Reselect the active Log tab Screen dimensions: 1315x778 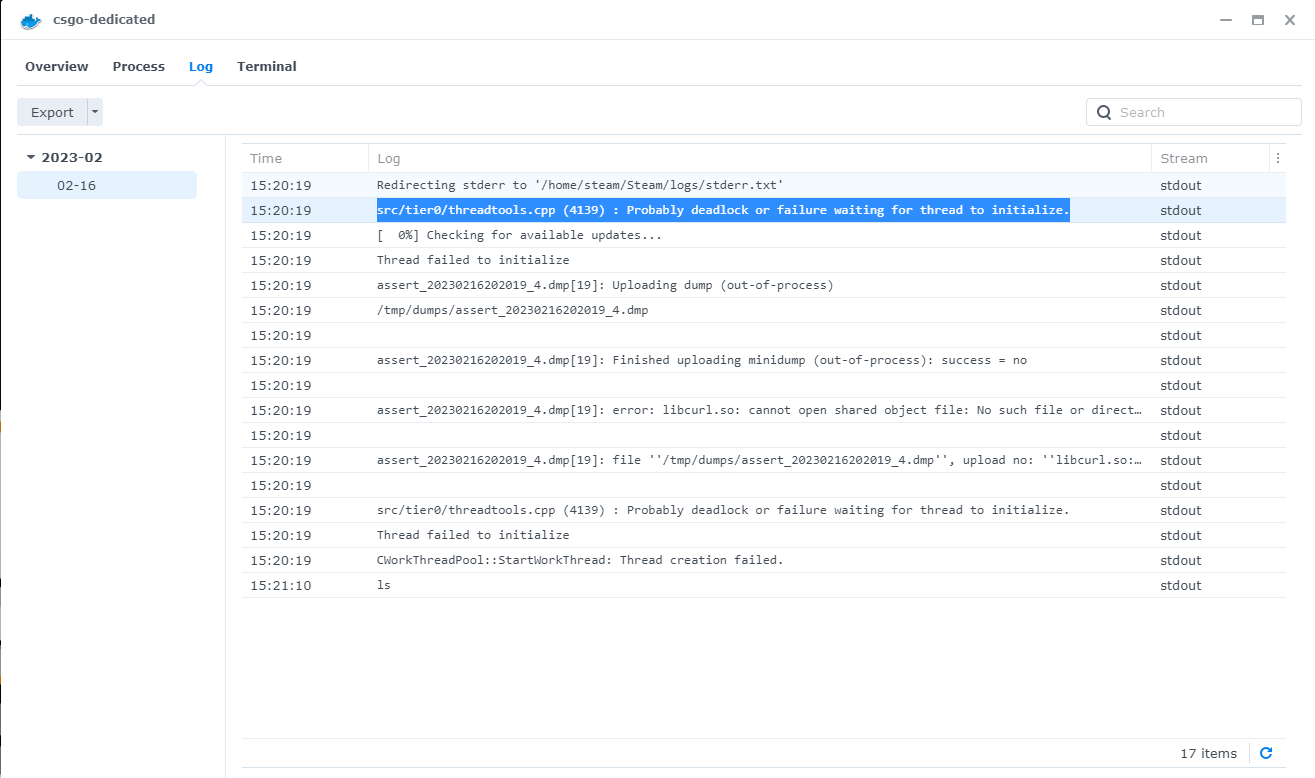click(x=200, y=66)
